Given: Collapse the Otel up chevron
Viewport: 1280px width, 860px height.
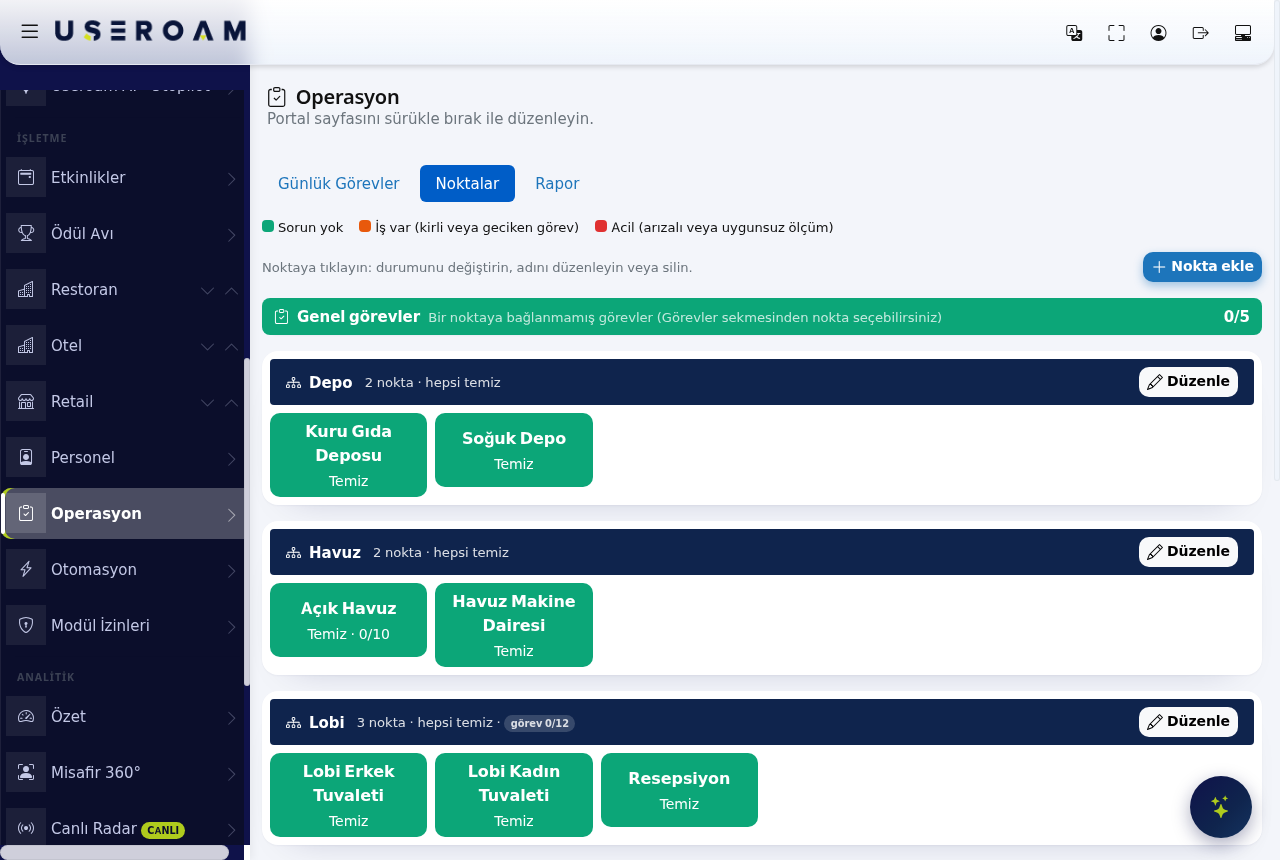Looking at the screenshot, I should pyautogui.click(x=231, y=347).
